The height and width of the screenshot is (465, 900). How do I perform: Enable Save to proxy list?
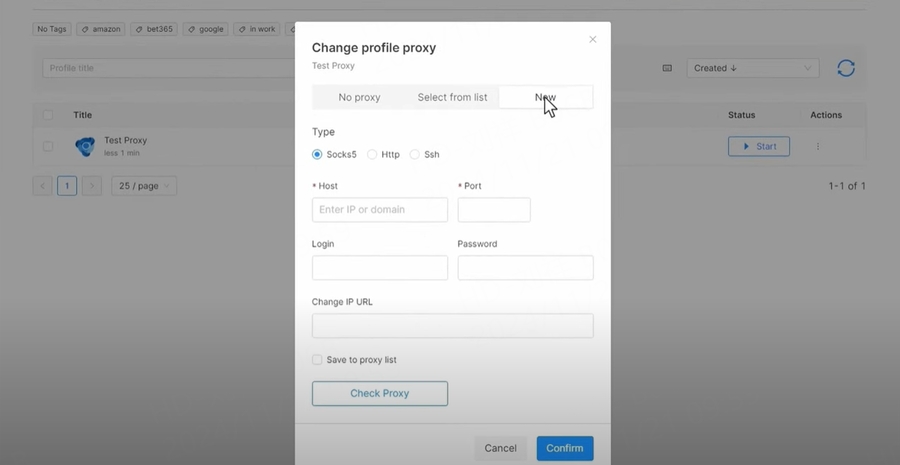click(x=317, y=360)
